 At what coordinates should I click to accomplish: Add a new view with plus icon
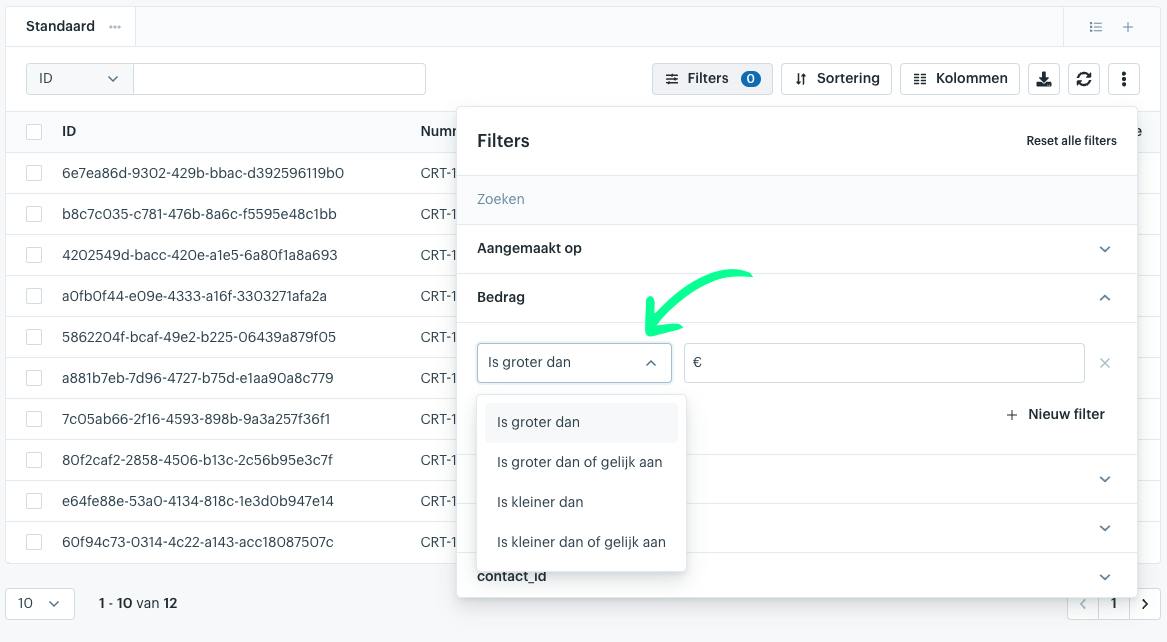[1128, 27]
